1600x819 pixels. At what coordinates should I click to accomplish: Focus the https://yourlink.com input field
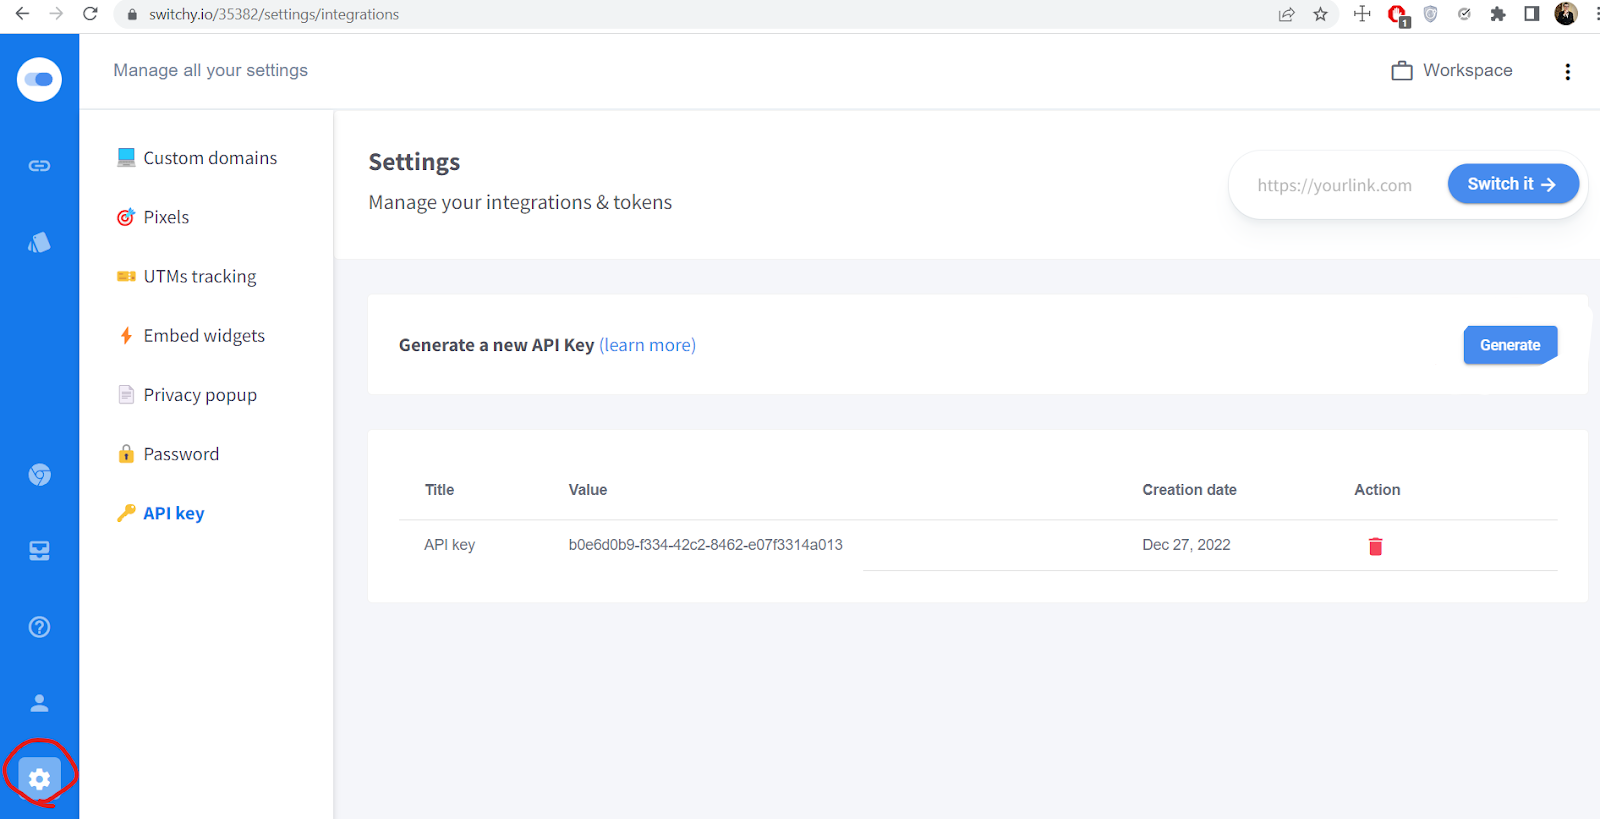click(1335, 185)
